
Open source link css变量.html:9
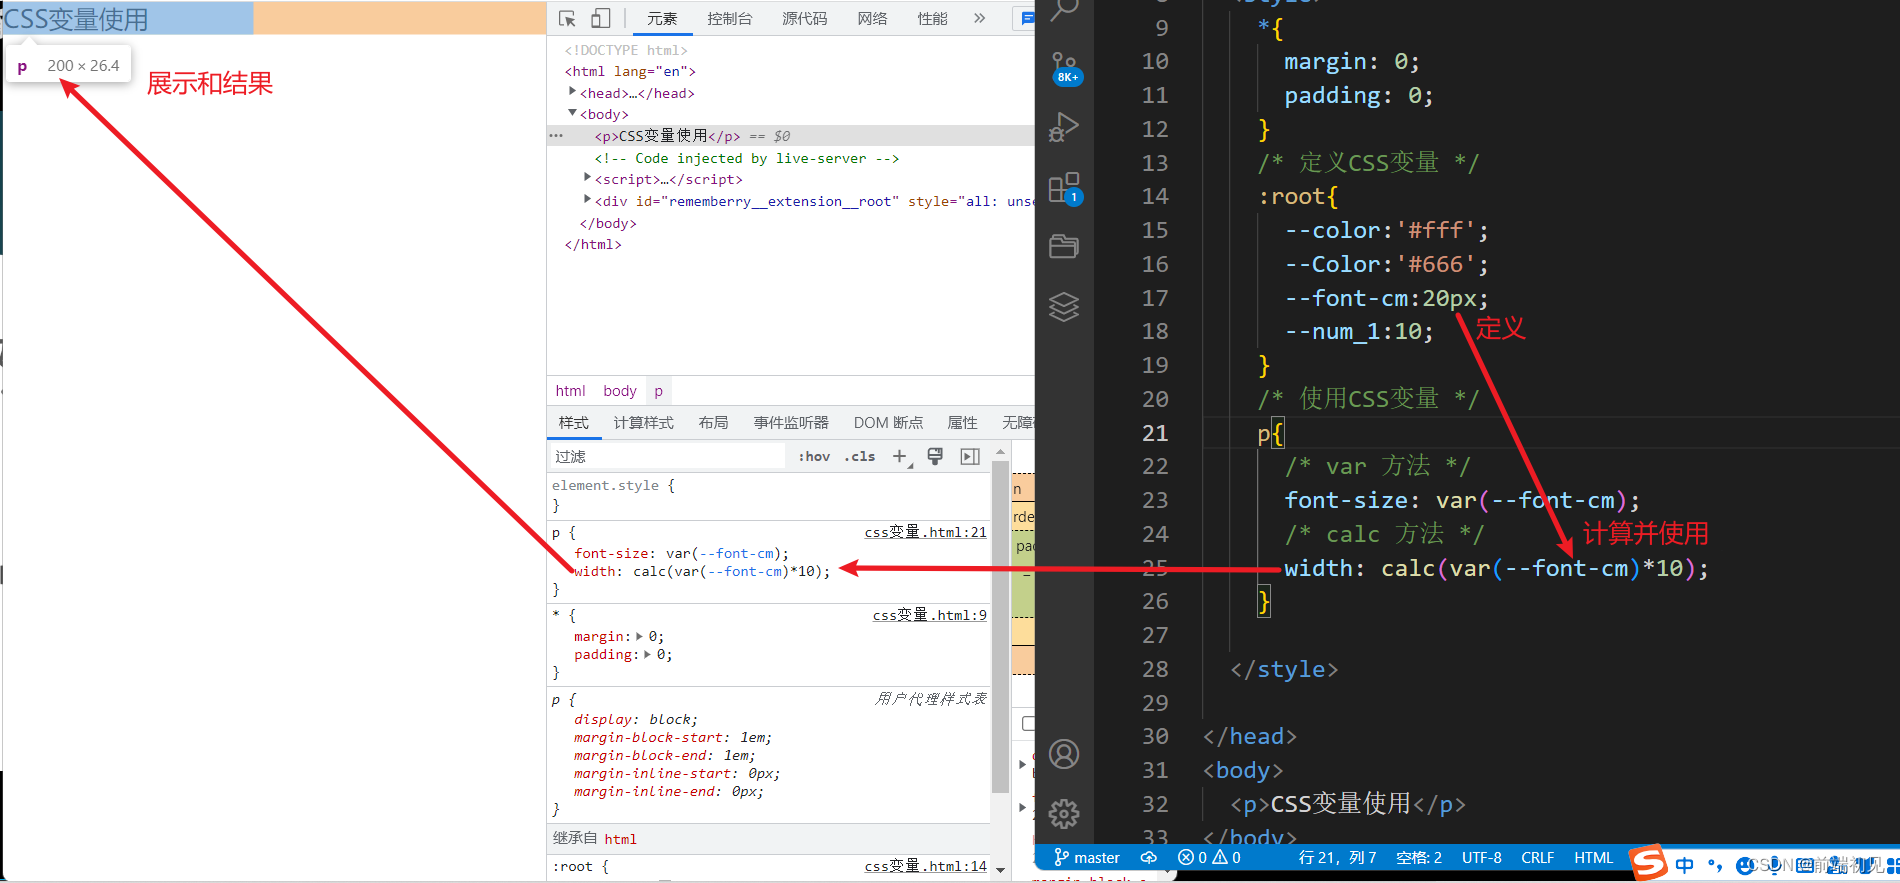[x=930, y=615]
